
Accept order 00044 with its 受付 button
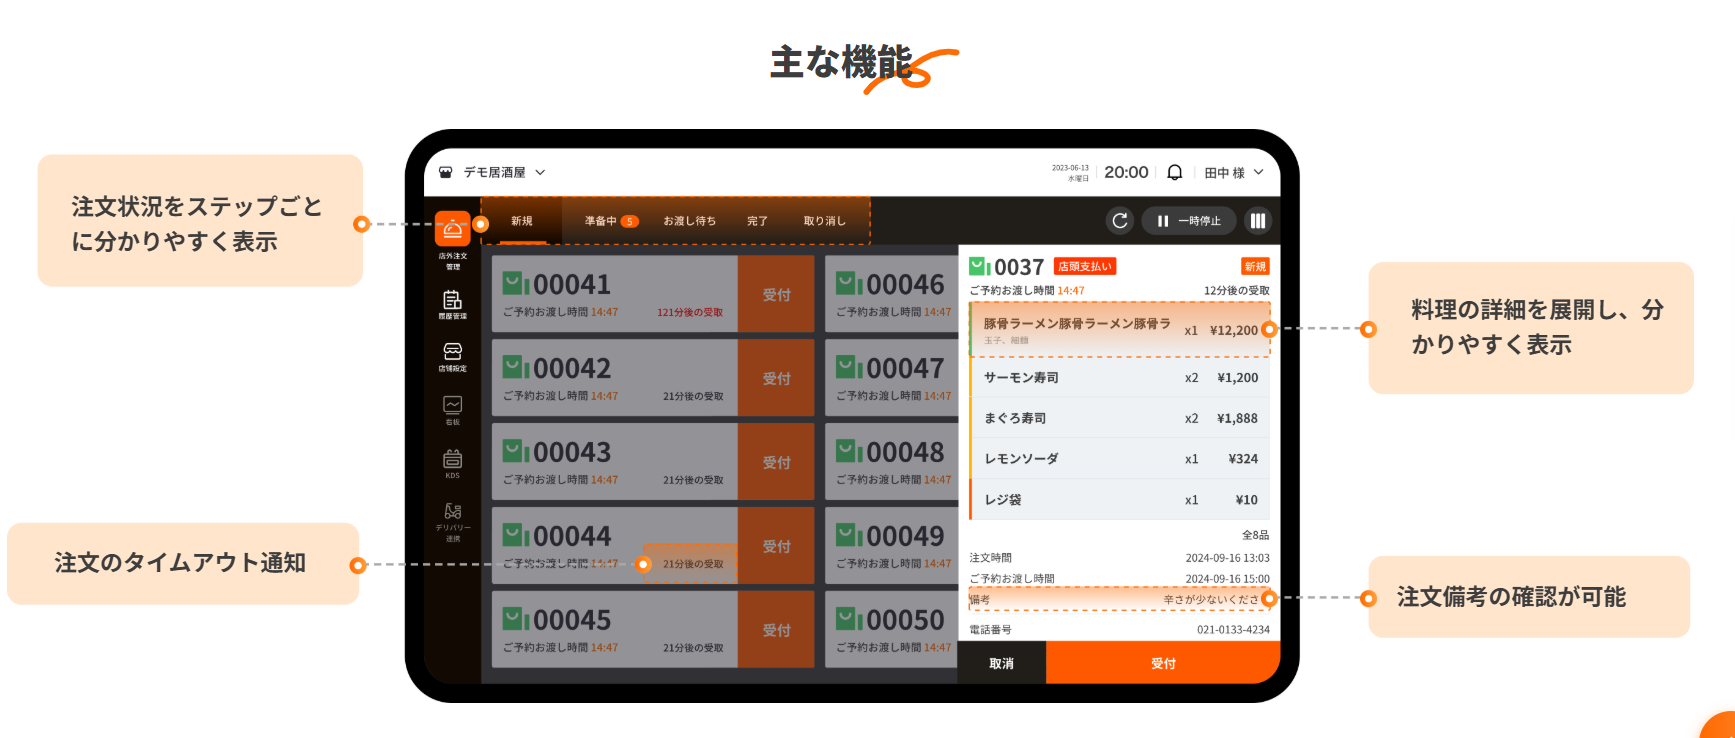pyautogui.click(x=776, y=546)
